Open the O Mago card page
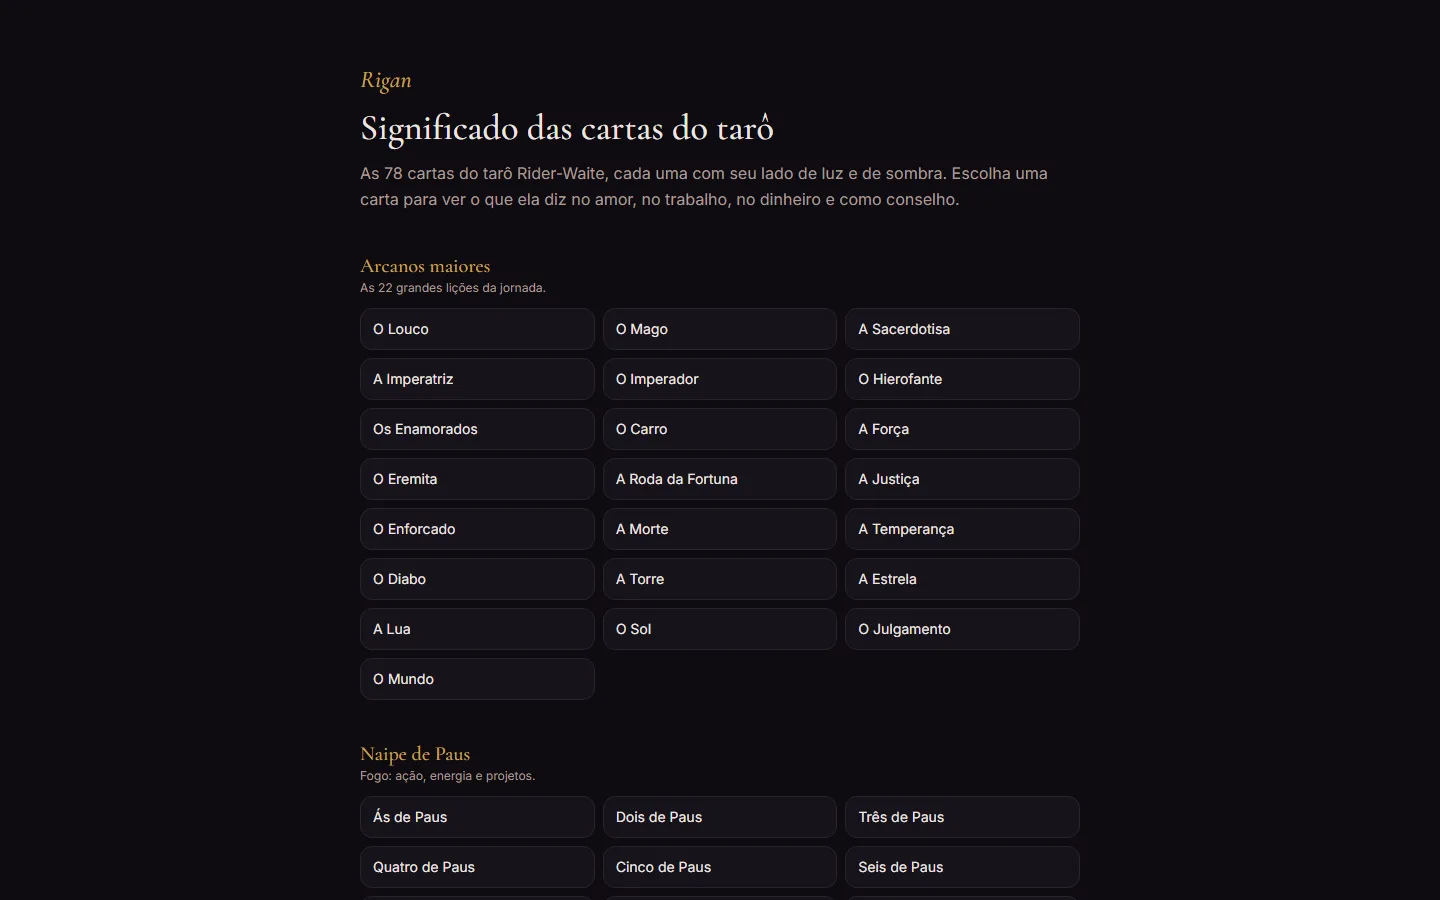 click(x=720, y=329)
